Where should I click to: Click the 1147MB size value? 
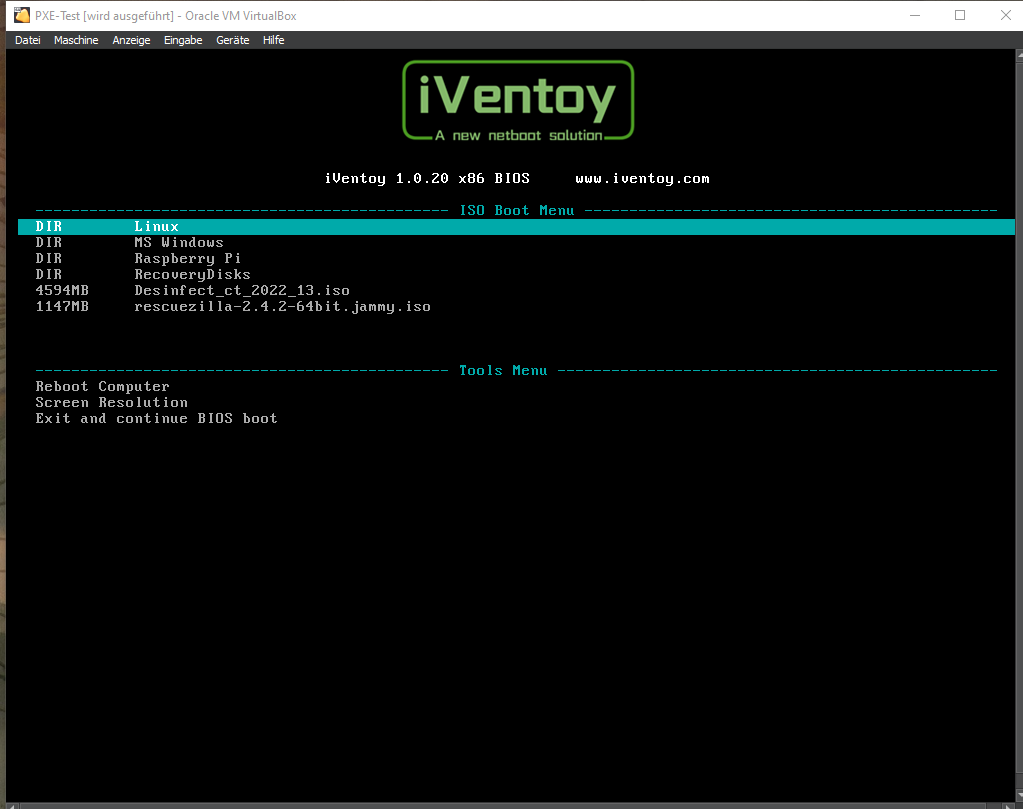click(62, 307)
